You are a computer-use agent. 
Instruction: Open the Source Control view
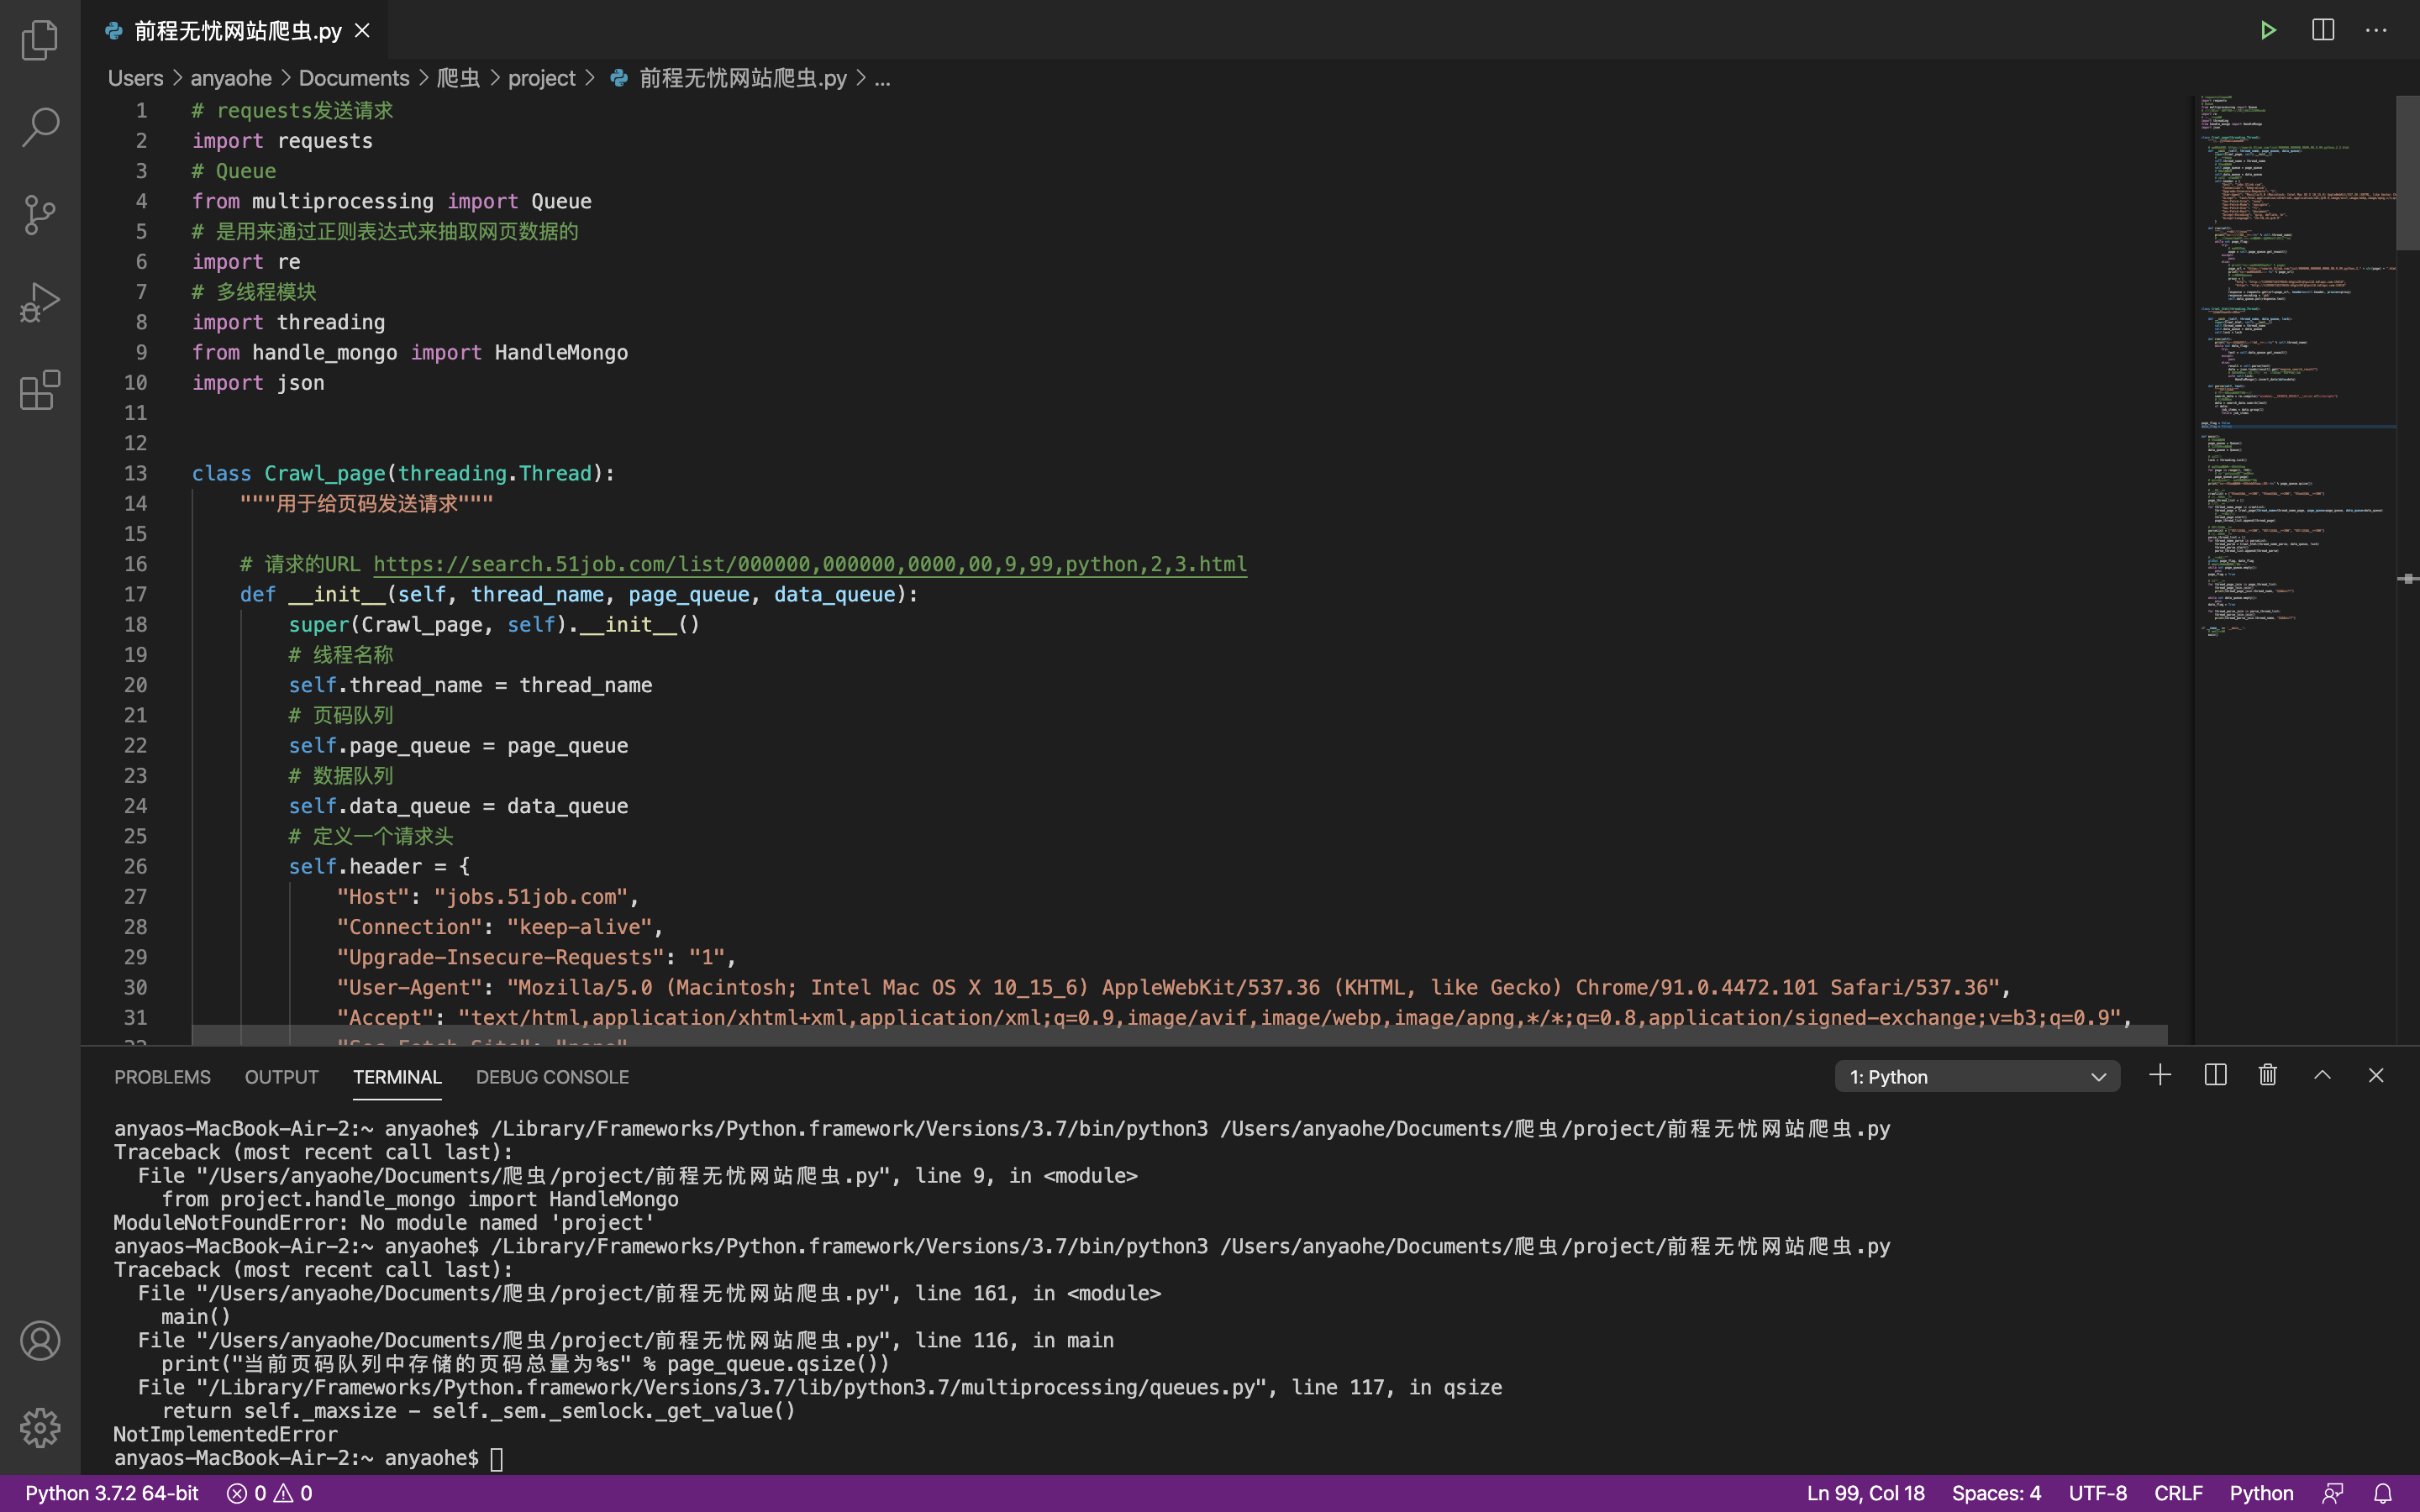[40, 214]
